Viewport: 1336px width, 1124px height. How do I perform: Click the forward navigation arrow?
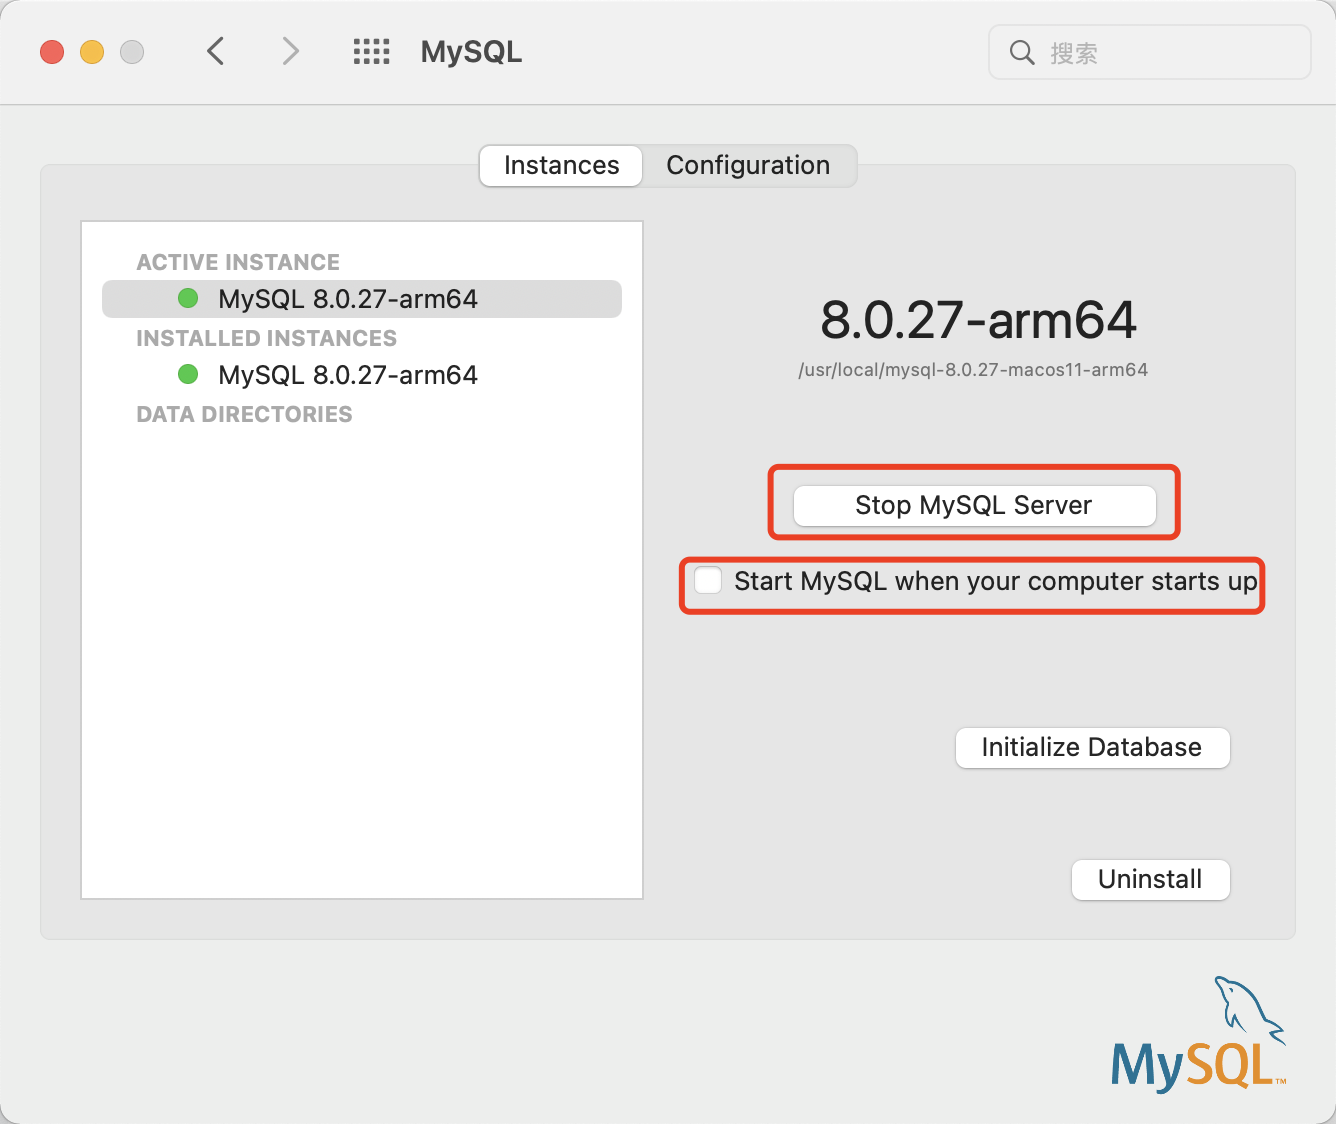(x=289, y=51)
